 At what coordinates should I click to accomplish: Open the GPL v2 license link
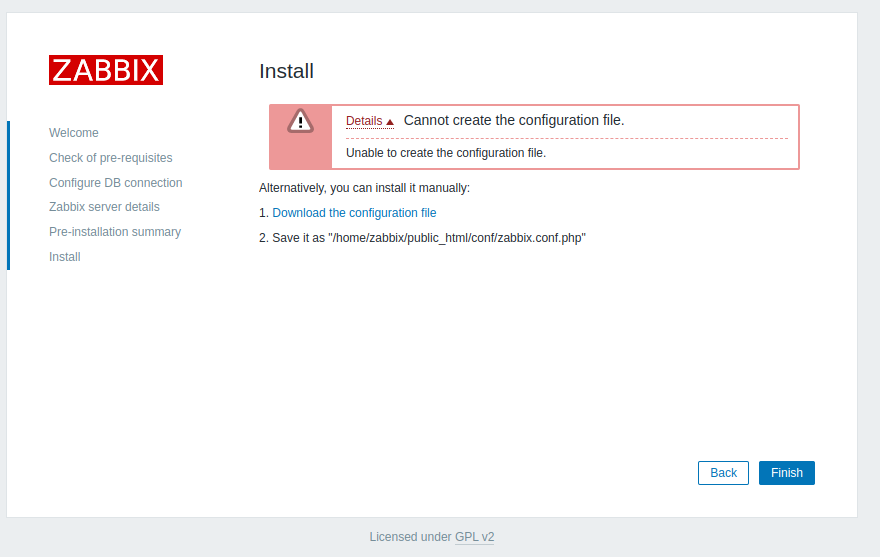click(x=474, y=537)
